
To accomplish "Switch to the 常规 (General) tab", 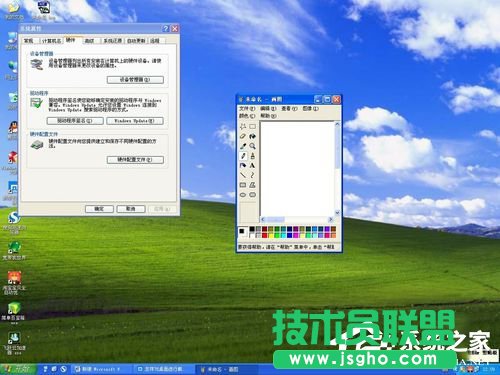I will pos(29,41).
